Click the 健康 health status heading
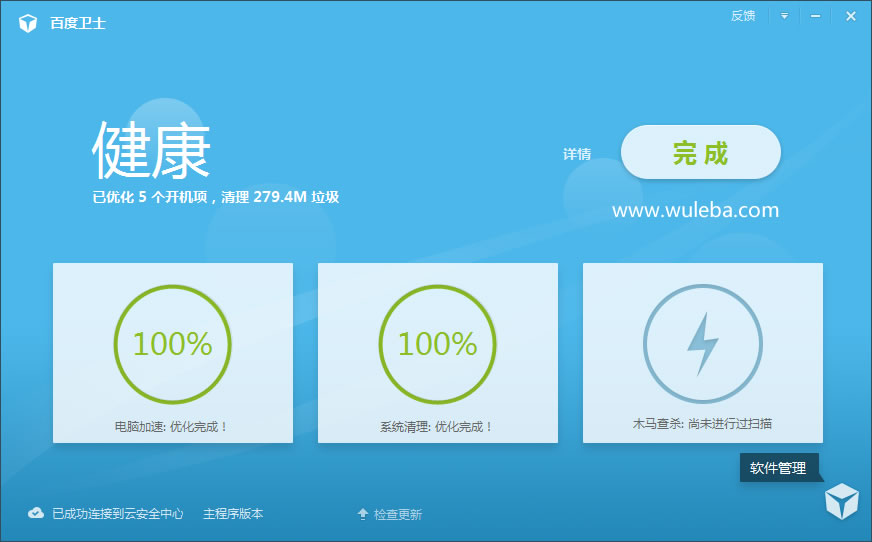Image resolution: width=872 pixels, height=542 pixels. click(151, 151)
